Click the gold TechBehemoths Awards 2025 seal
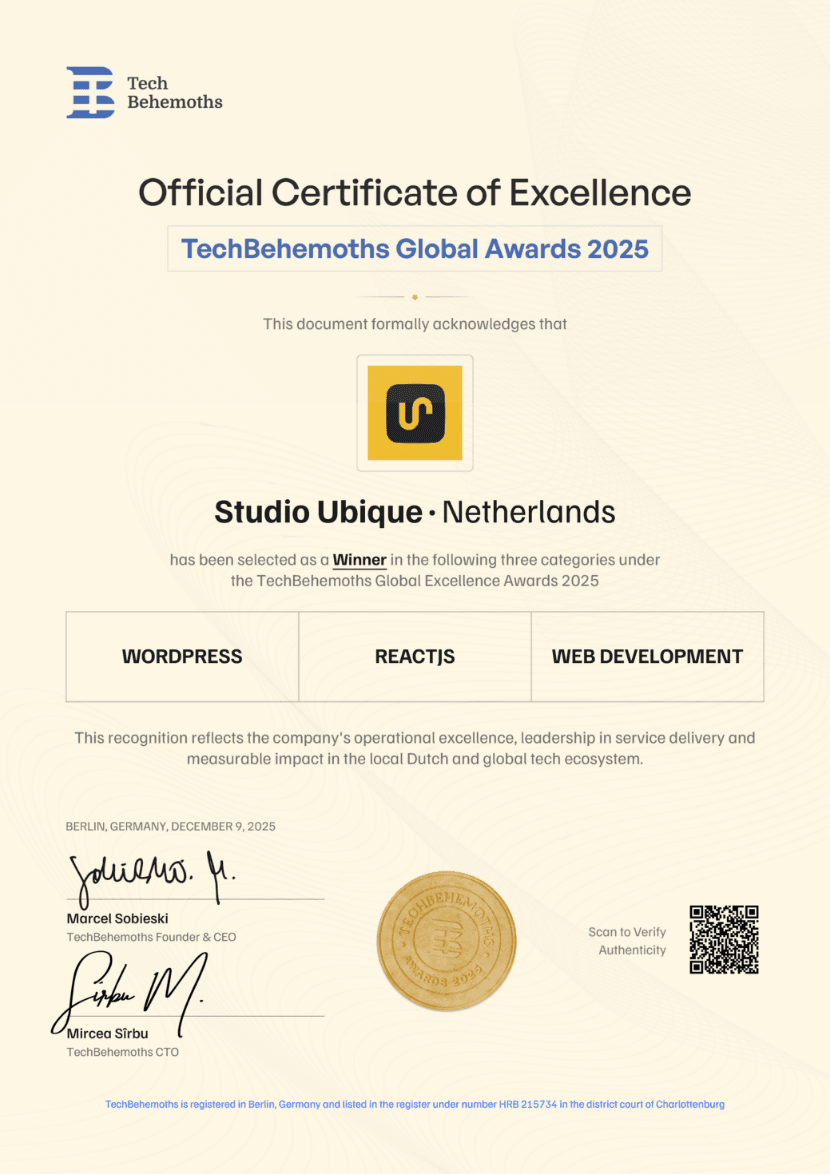This screenshot has width=830, height=1174. coord(446,939)
